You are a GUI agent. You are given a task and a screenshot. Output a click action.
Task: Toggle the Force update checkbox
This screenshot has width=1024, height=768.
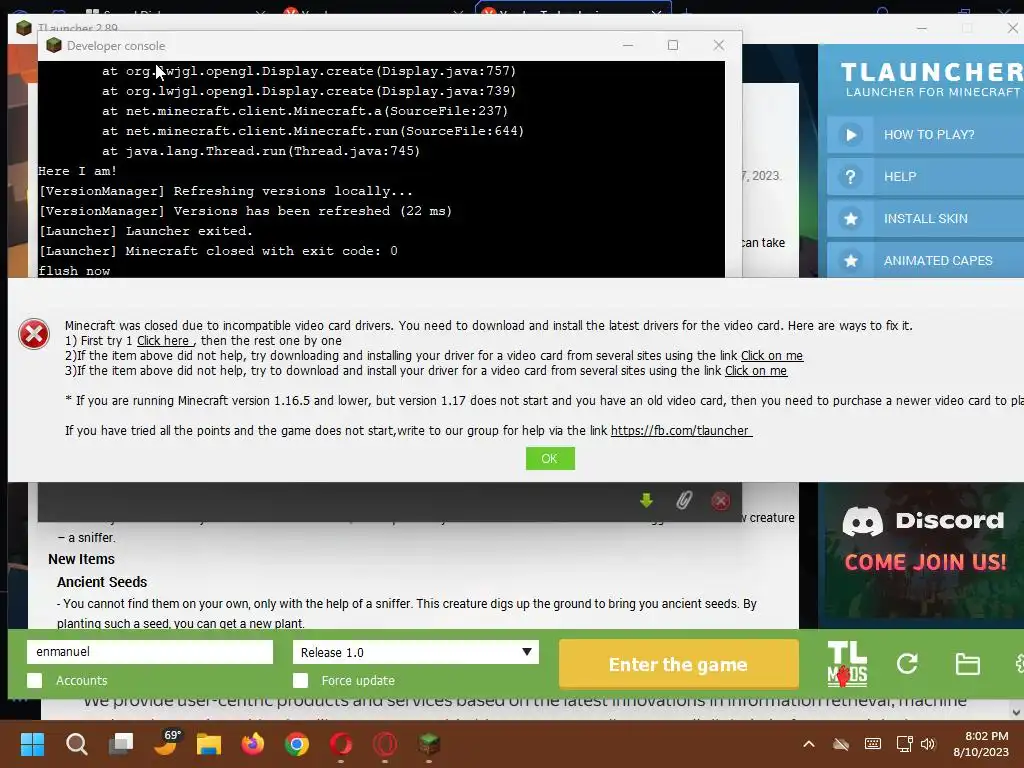(x=300, y=680)
